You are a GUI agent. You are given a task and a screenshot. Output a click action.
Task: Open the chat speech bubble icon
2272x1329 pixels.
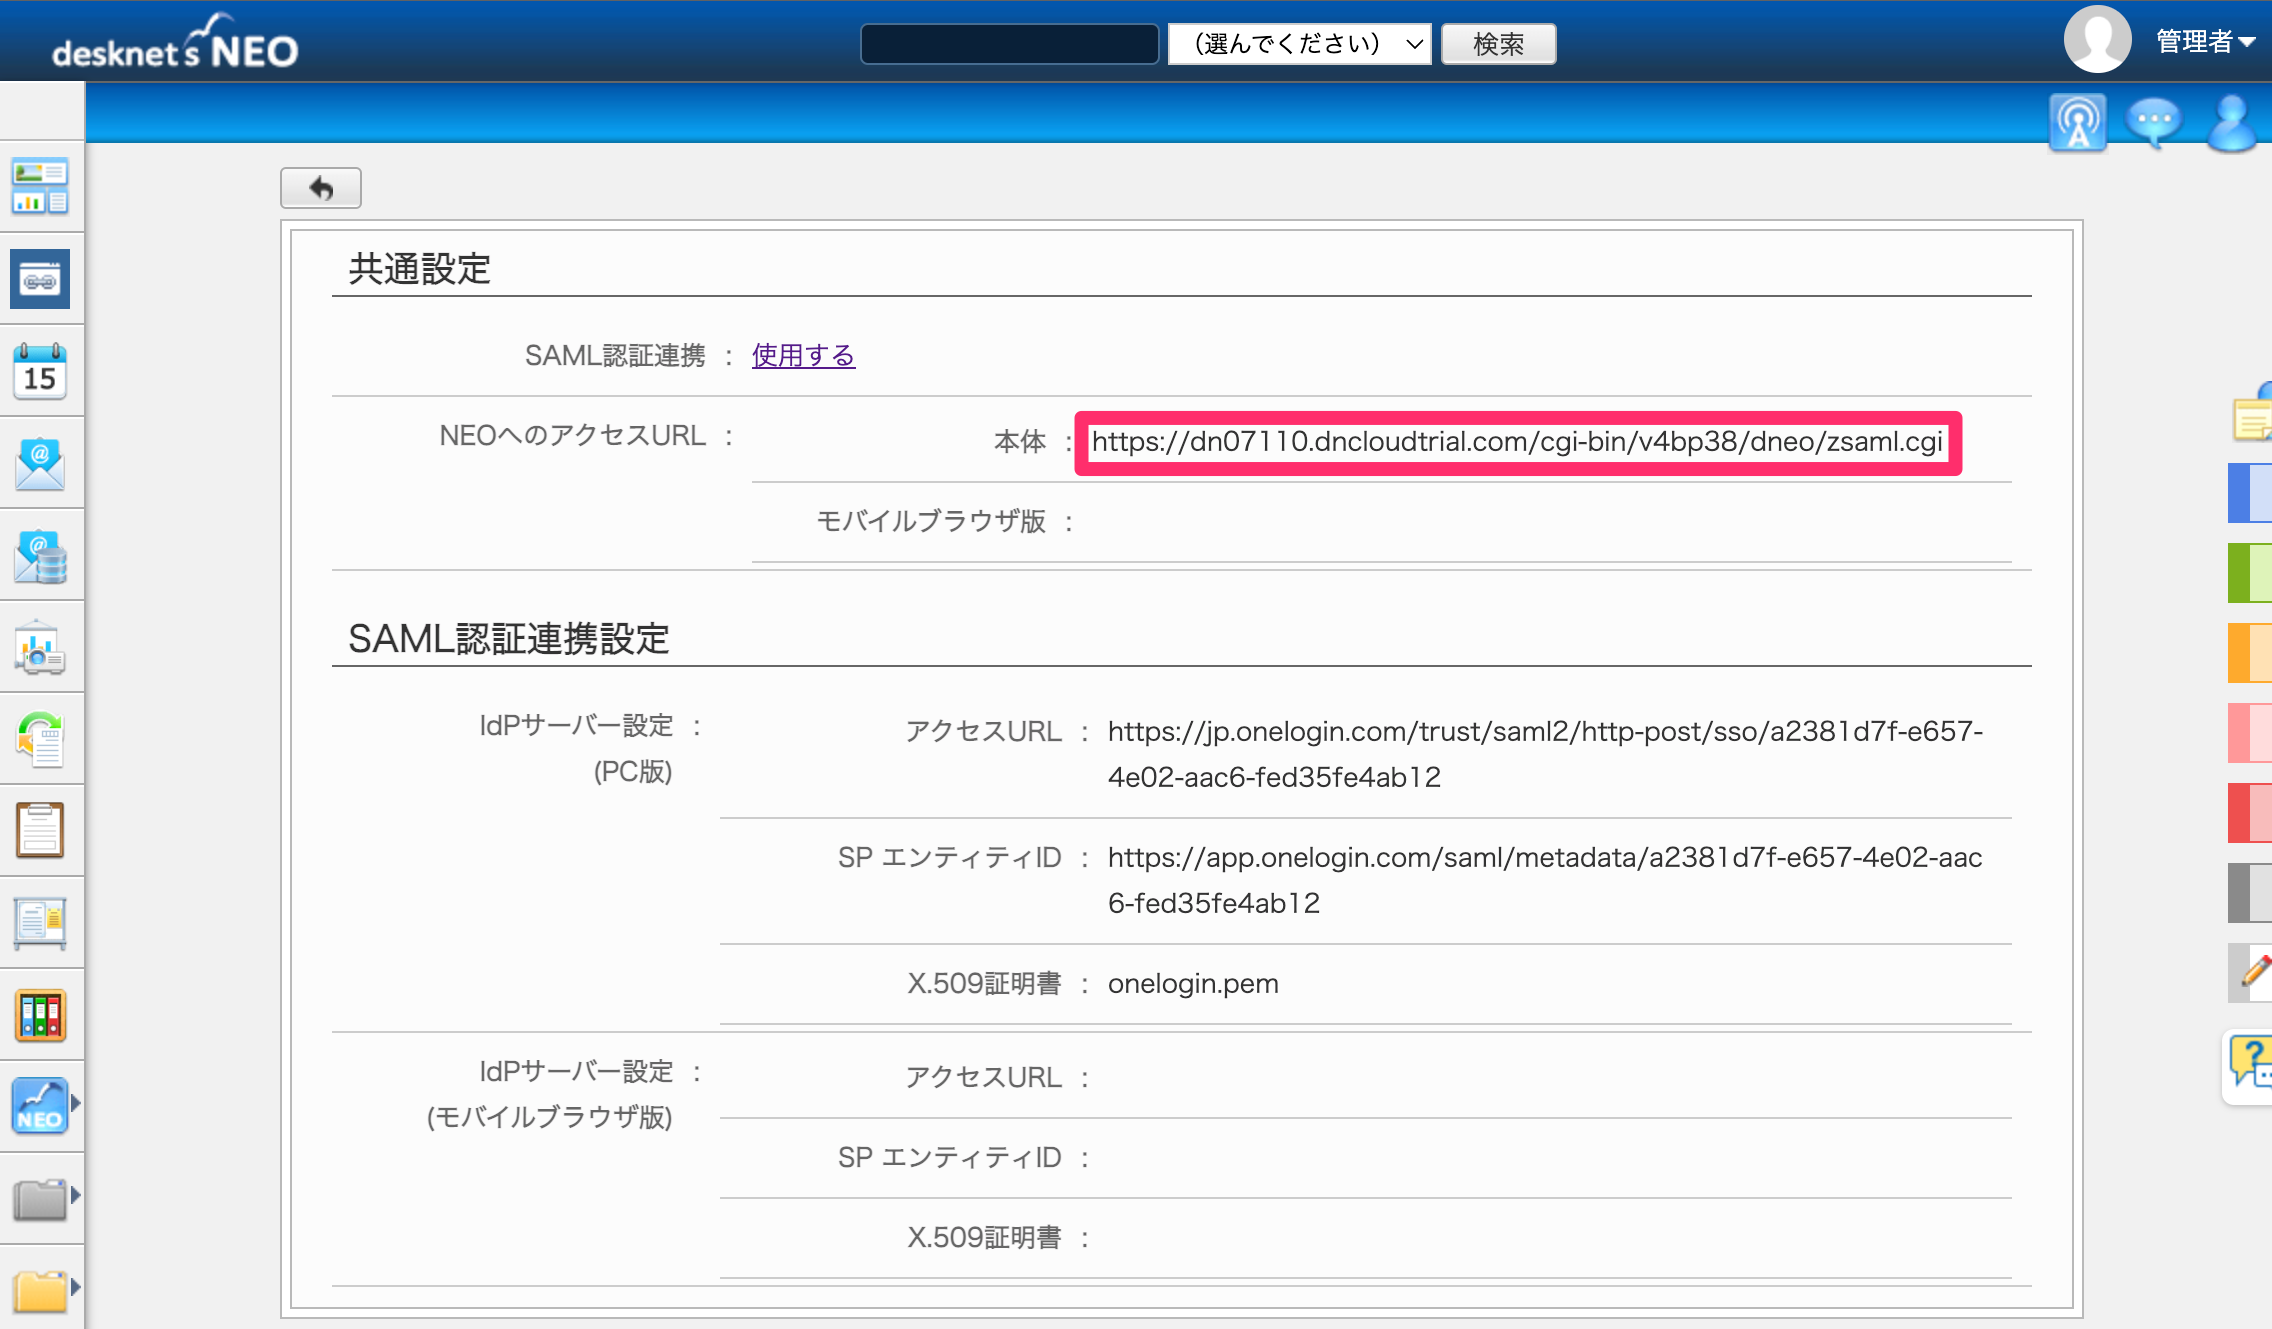click(2154, 123)
